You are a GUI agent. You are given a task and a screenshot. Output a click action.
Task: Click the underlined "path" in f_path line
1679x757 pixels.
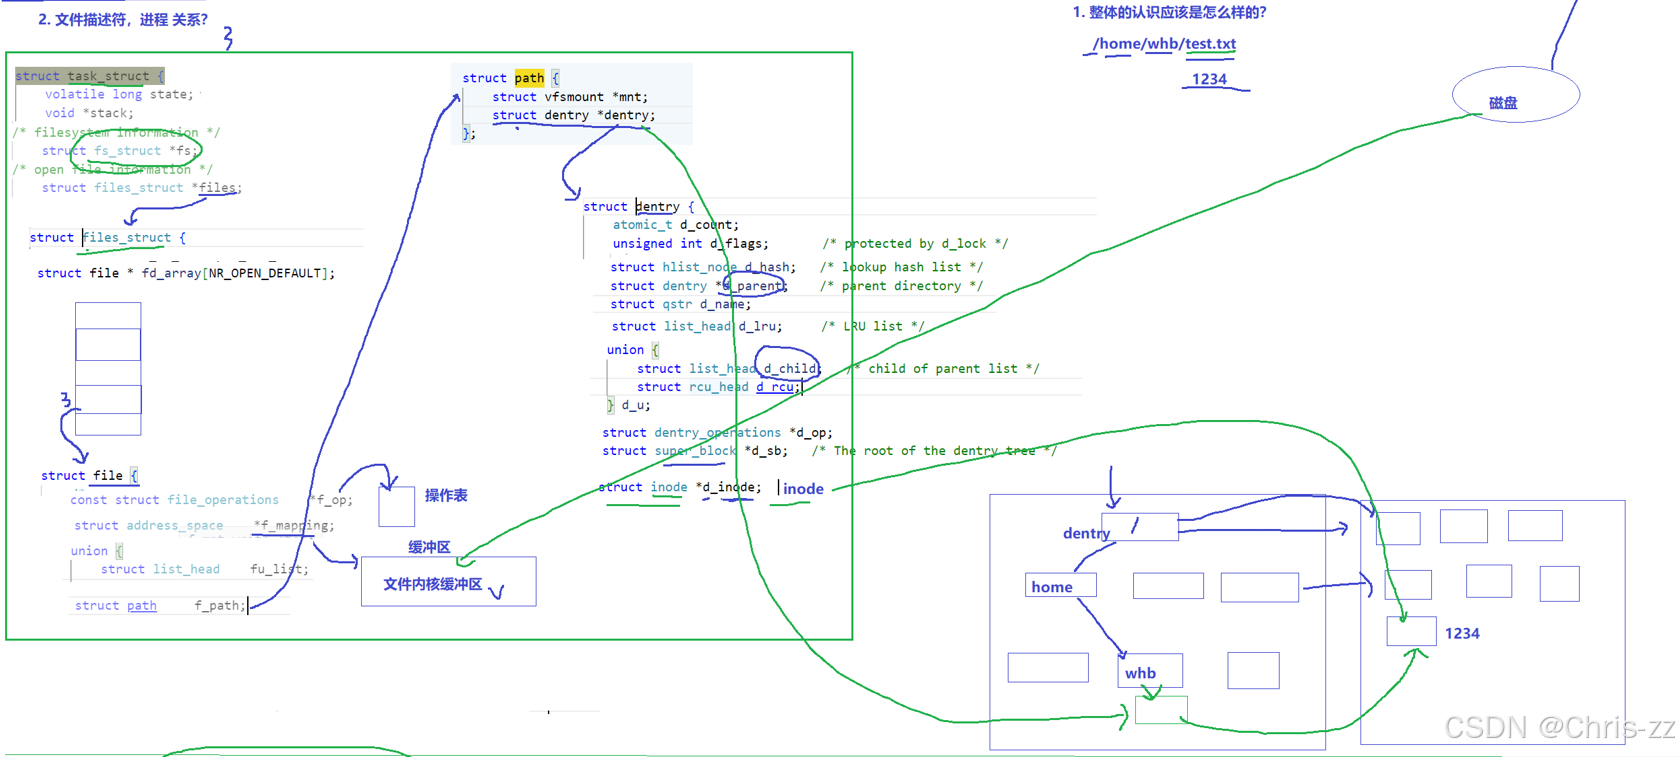[x=142, y=606]
